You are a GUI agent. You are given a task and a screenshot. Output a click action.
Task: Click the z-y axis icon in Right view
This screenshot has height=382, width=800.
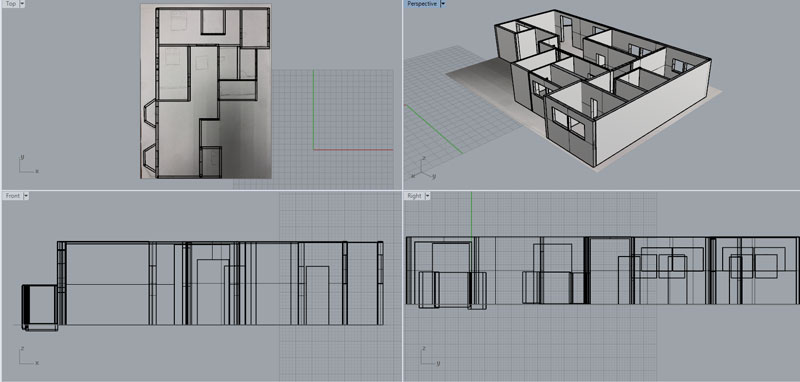[x=430, y=356]
